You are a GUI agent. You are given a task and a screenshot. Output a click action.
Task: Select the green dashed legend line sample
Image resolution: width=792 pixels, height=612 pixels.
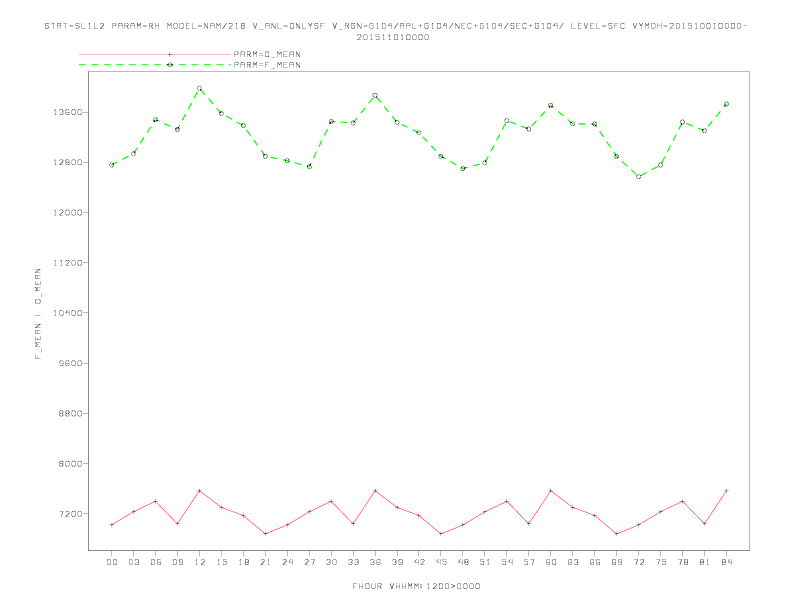tap(155, 65)
